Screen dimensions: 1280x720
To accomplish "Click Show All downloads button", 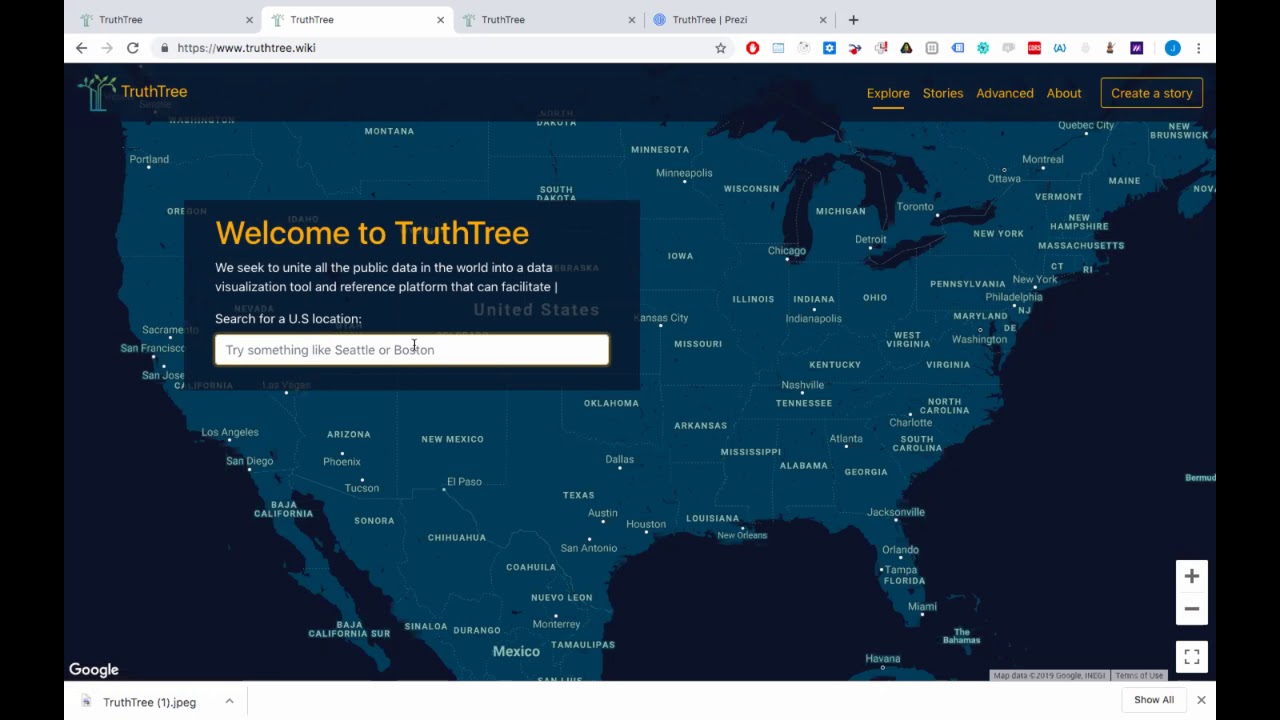I will 1154,700.
